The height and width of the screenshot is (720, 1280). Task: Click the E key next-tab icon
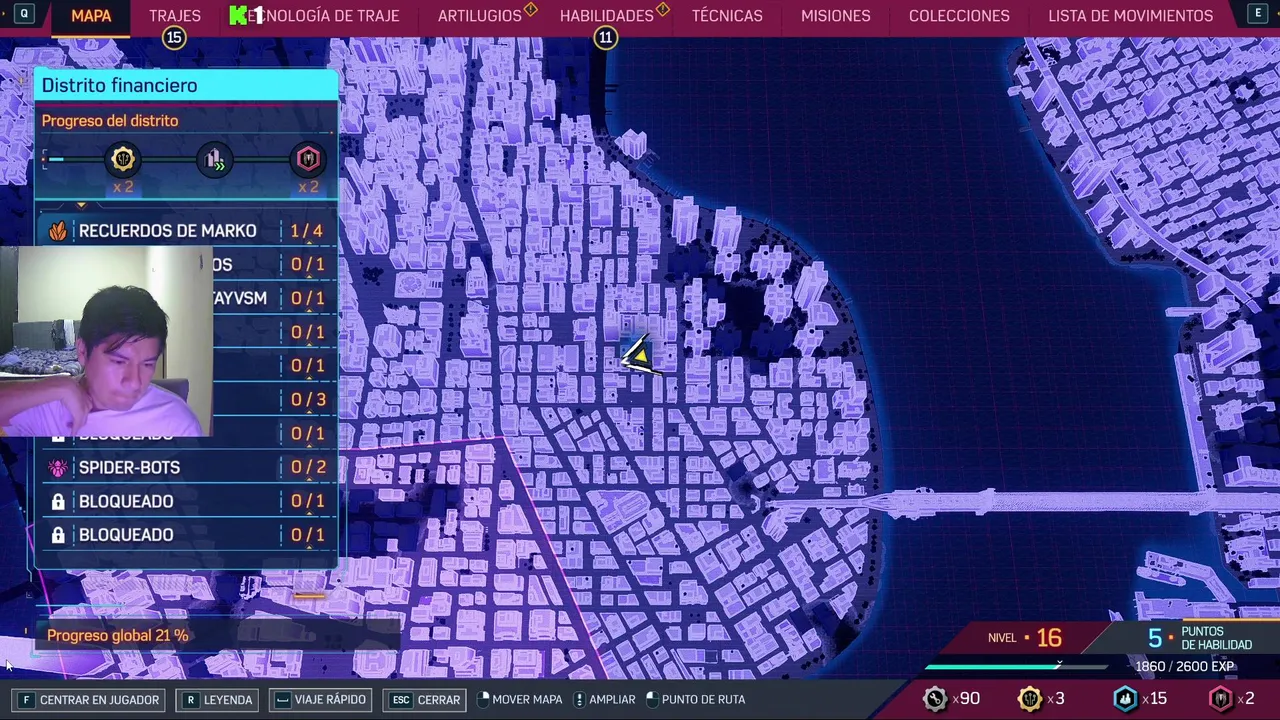pyautogui.click(x=1257, y=14)
